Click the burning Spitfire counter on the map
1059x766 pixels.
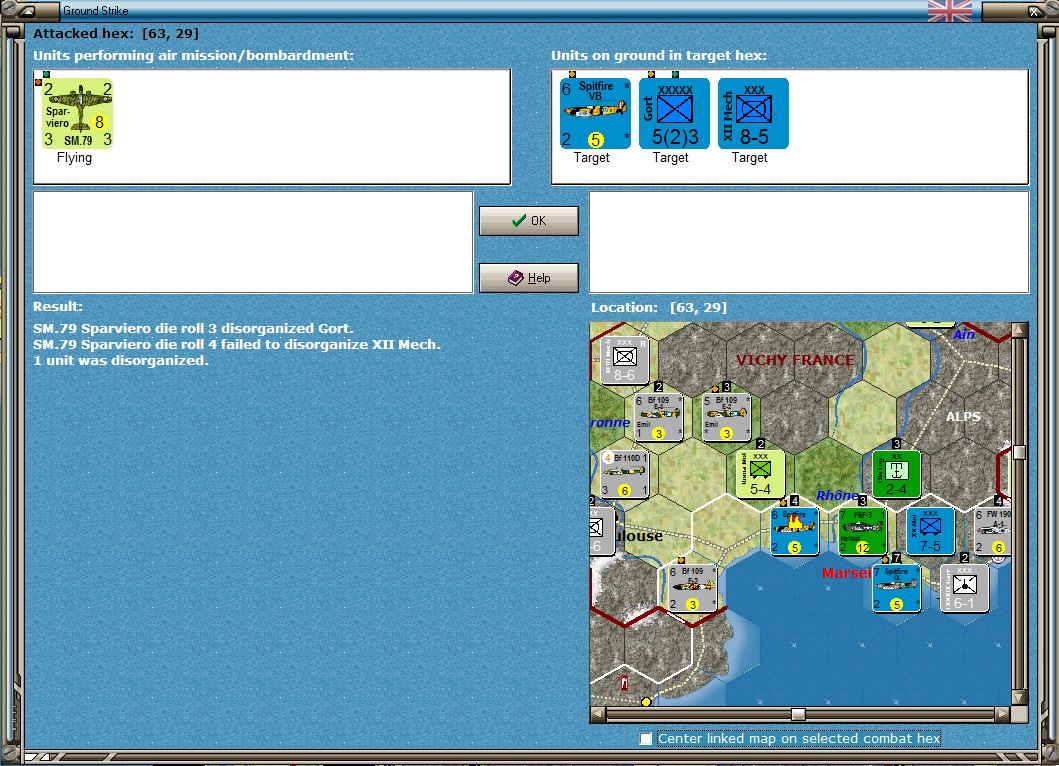[794, 531]
